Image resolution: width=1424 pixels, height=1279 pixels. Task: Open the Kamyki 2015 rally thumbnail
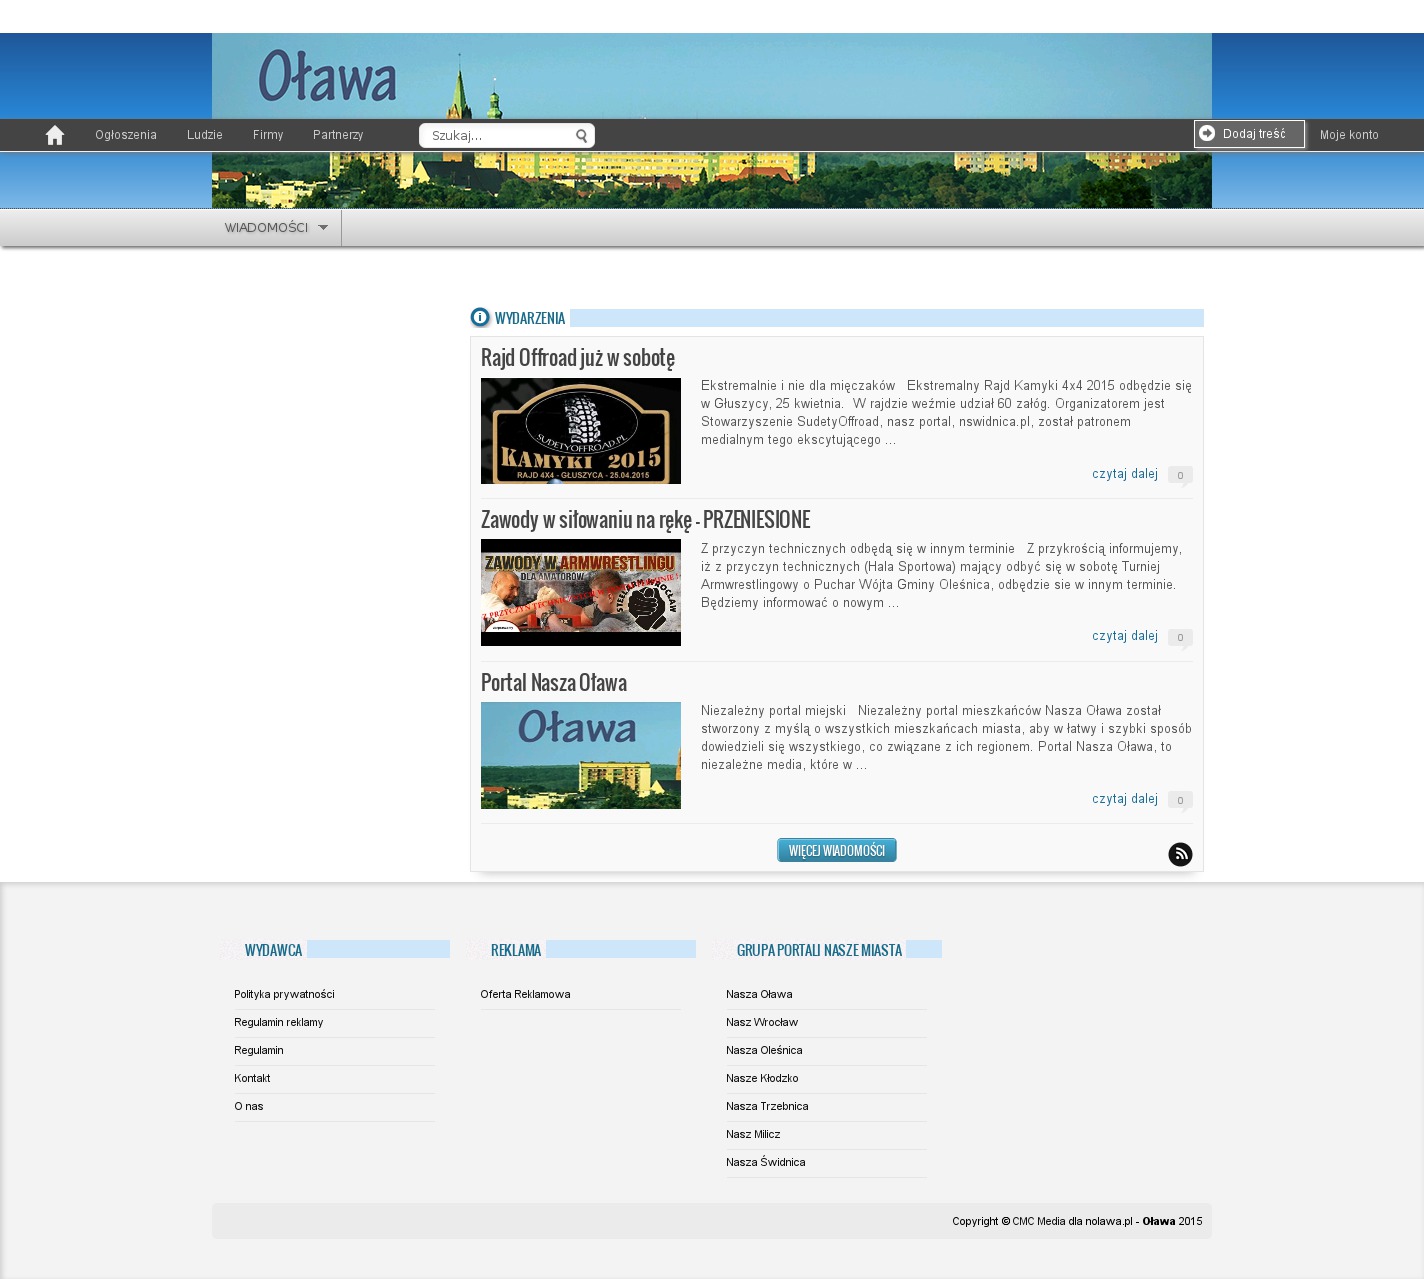[x=580, y=431]
